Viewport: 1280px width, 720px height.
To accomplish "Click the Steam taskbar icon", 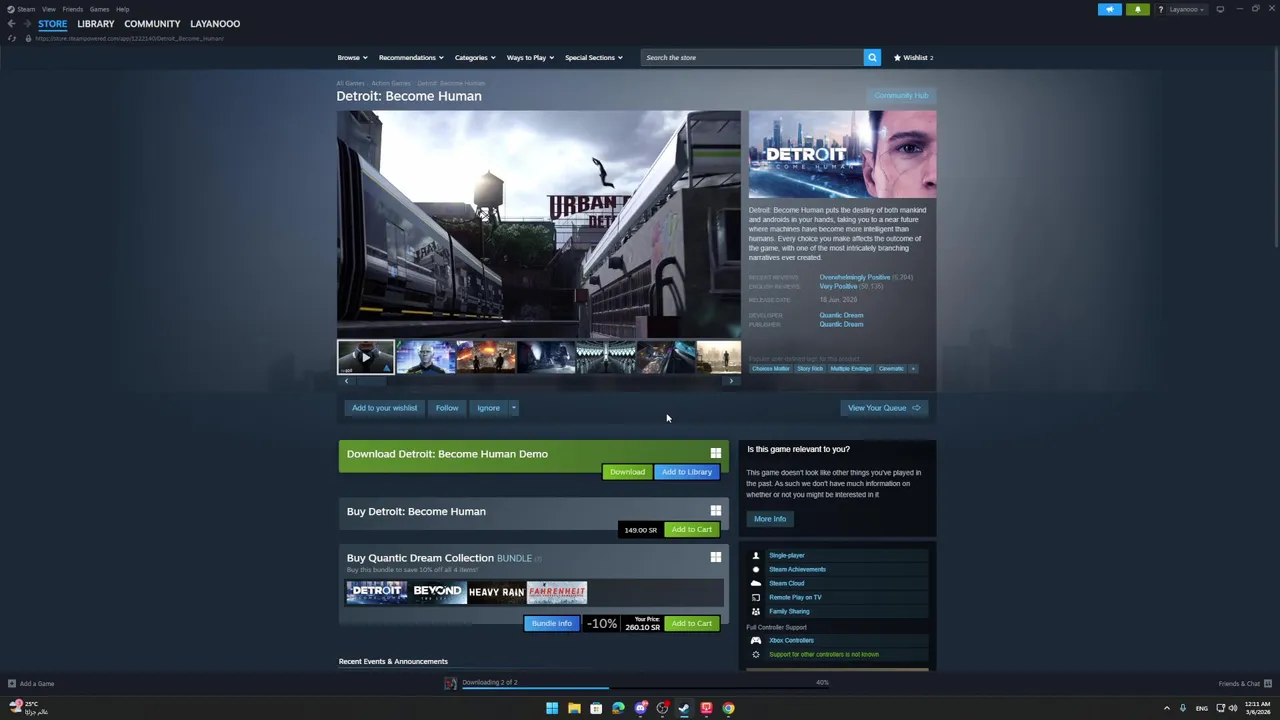I will click(684, 708).
